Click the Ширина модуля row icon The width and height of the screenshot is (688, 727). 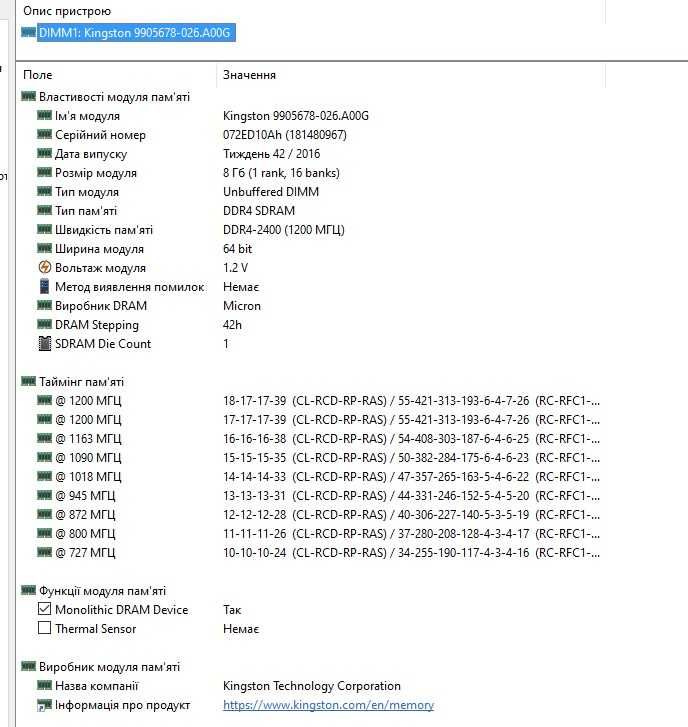tap(45, 249)
